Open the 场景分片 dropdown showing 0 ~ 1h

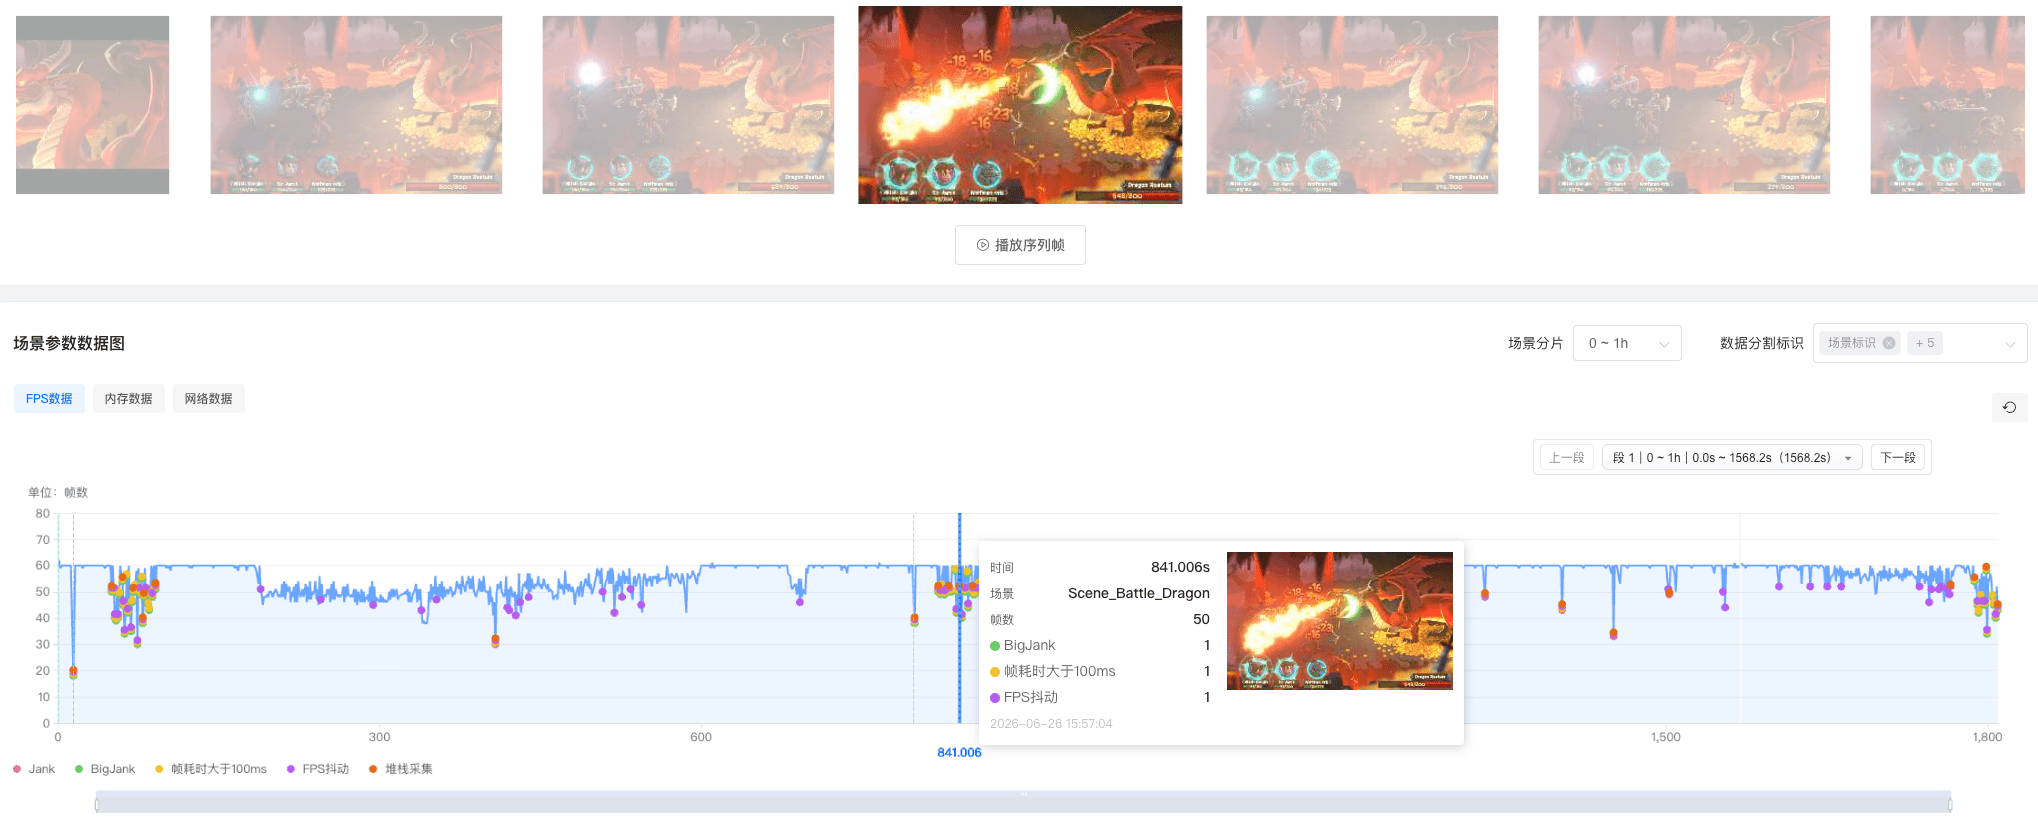point(1627,343)
